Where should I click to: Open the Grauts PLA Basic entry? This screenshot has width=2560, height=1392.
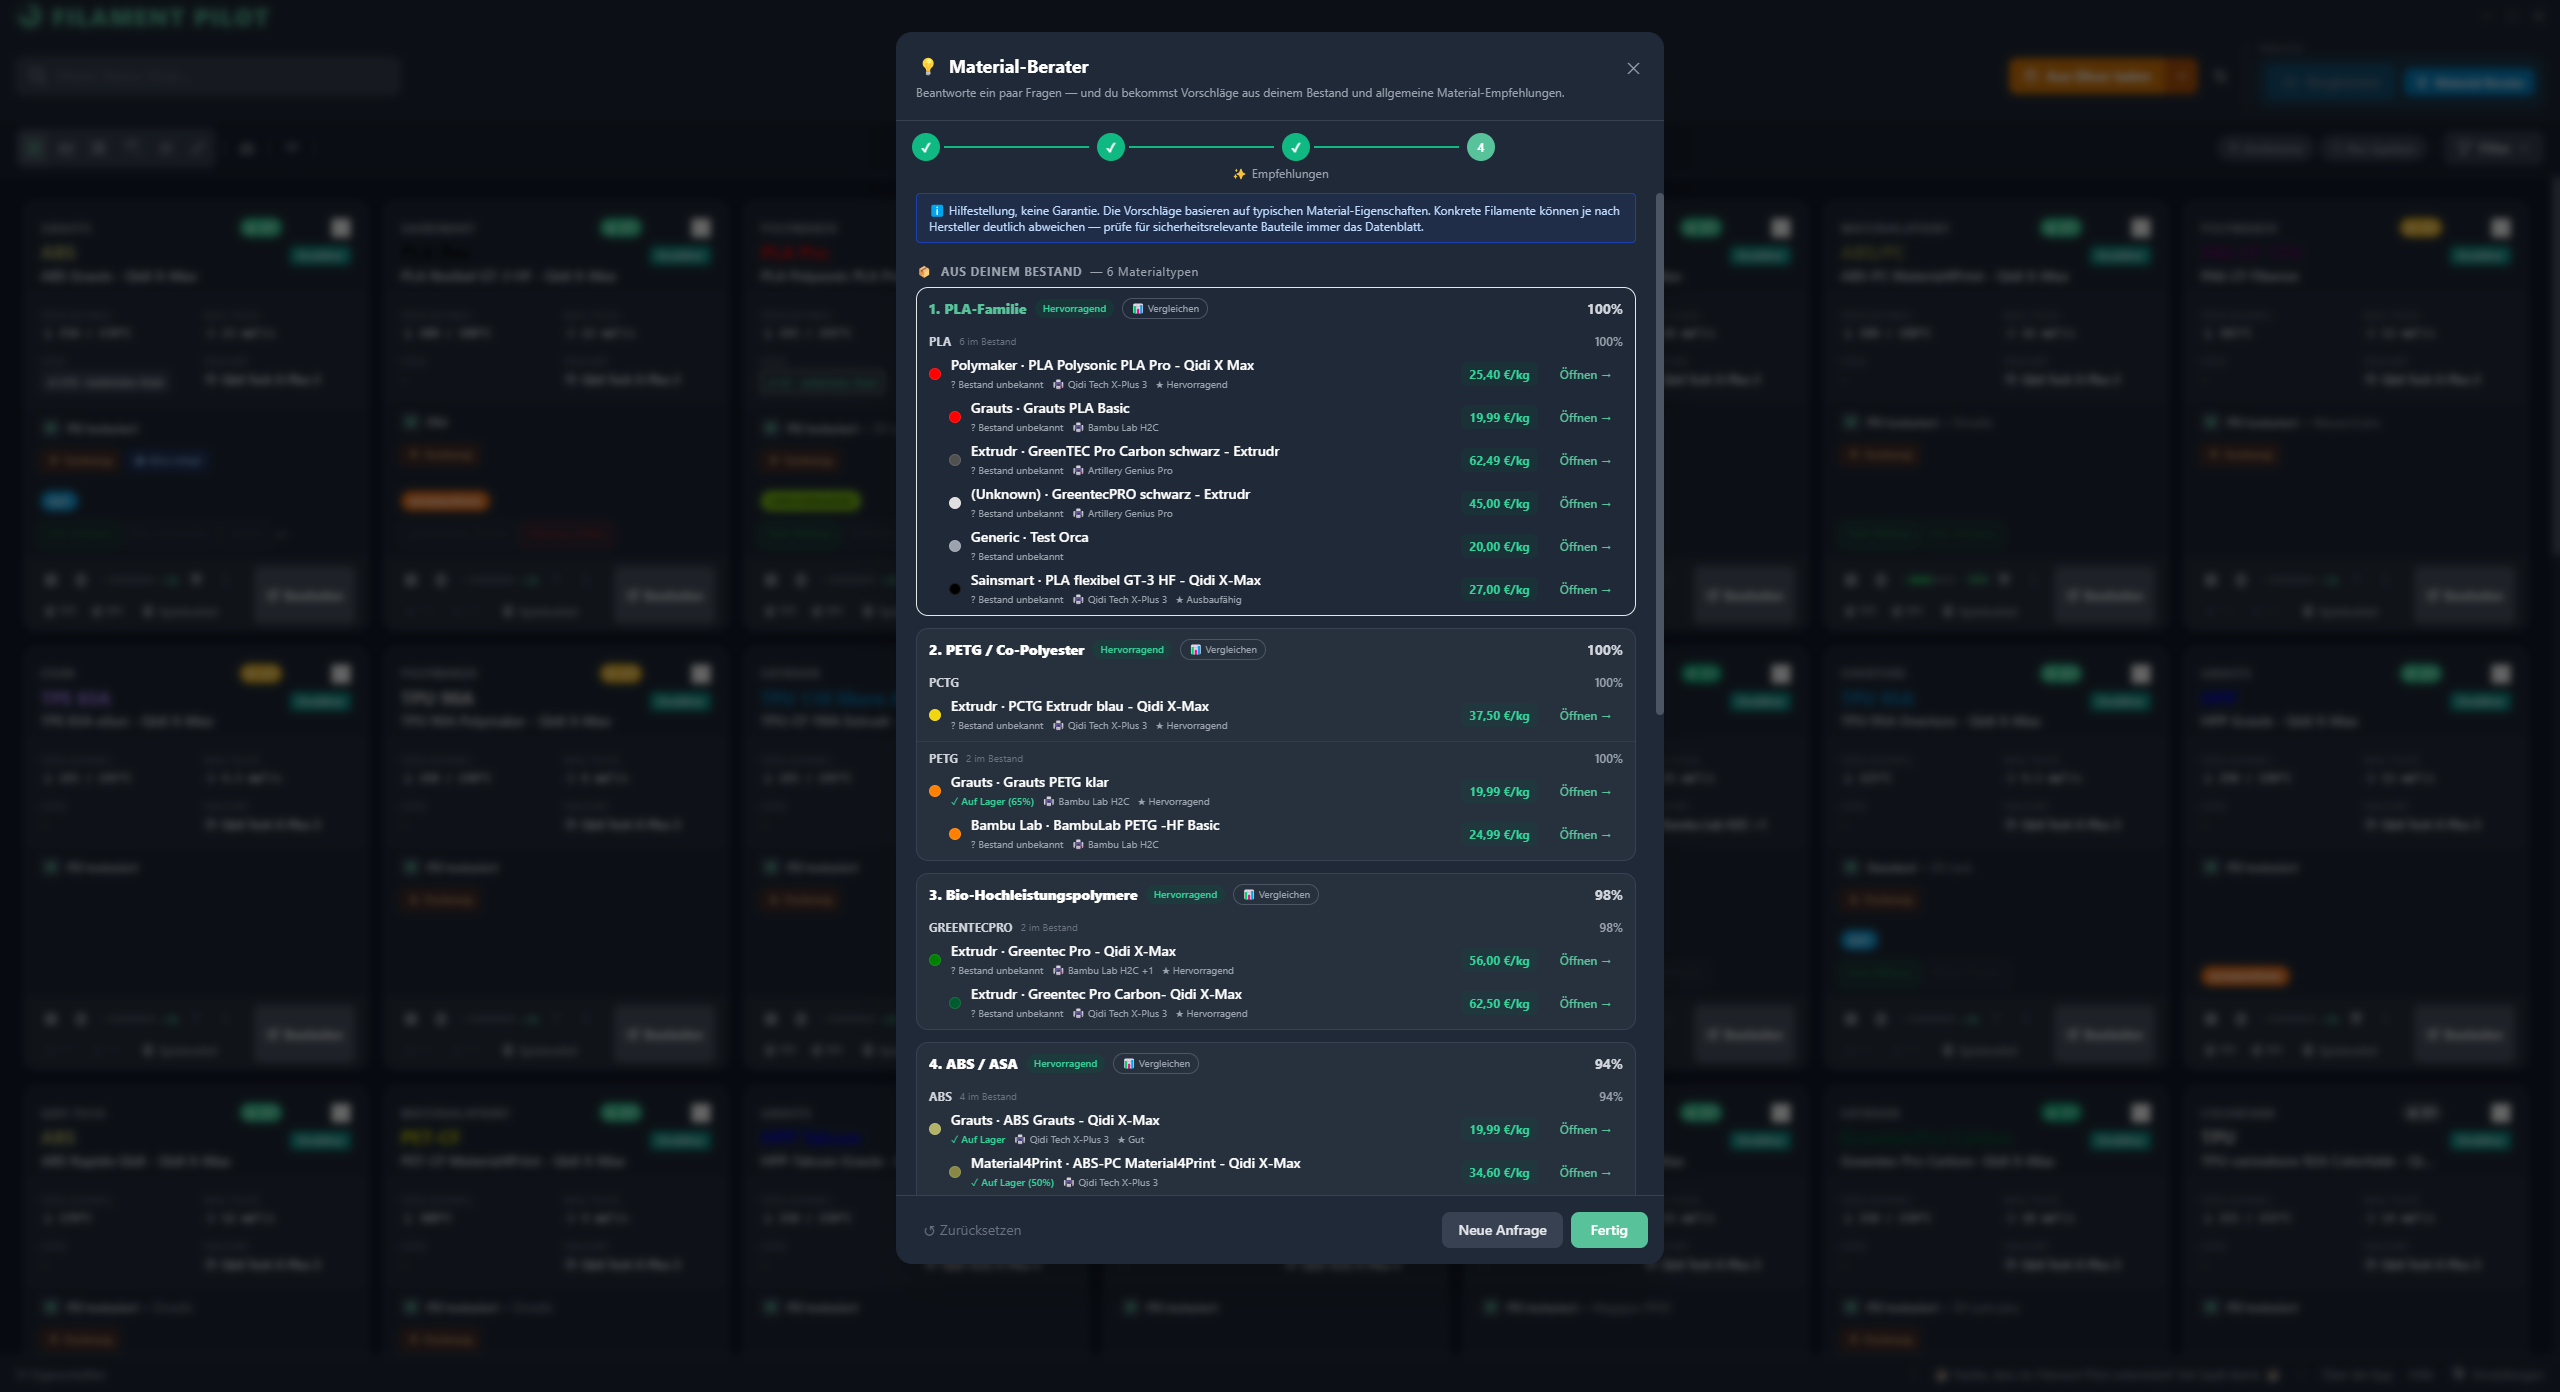[1585, 418]
